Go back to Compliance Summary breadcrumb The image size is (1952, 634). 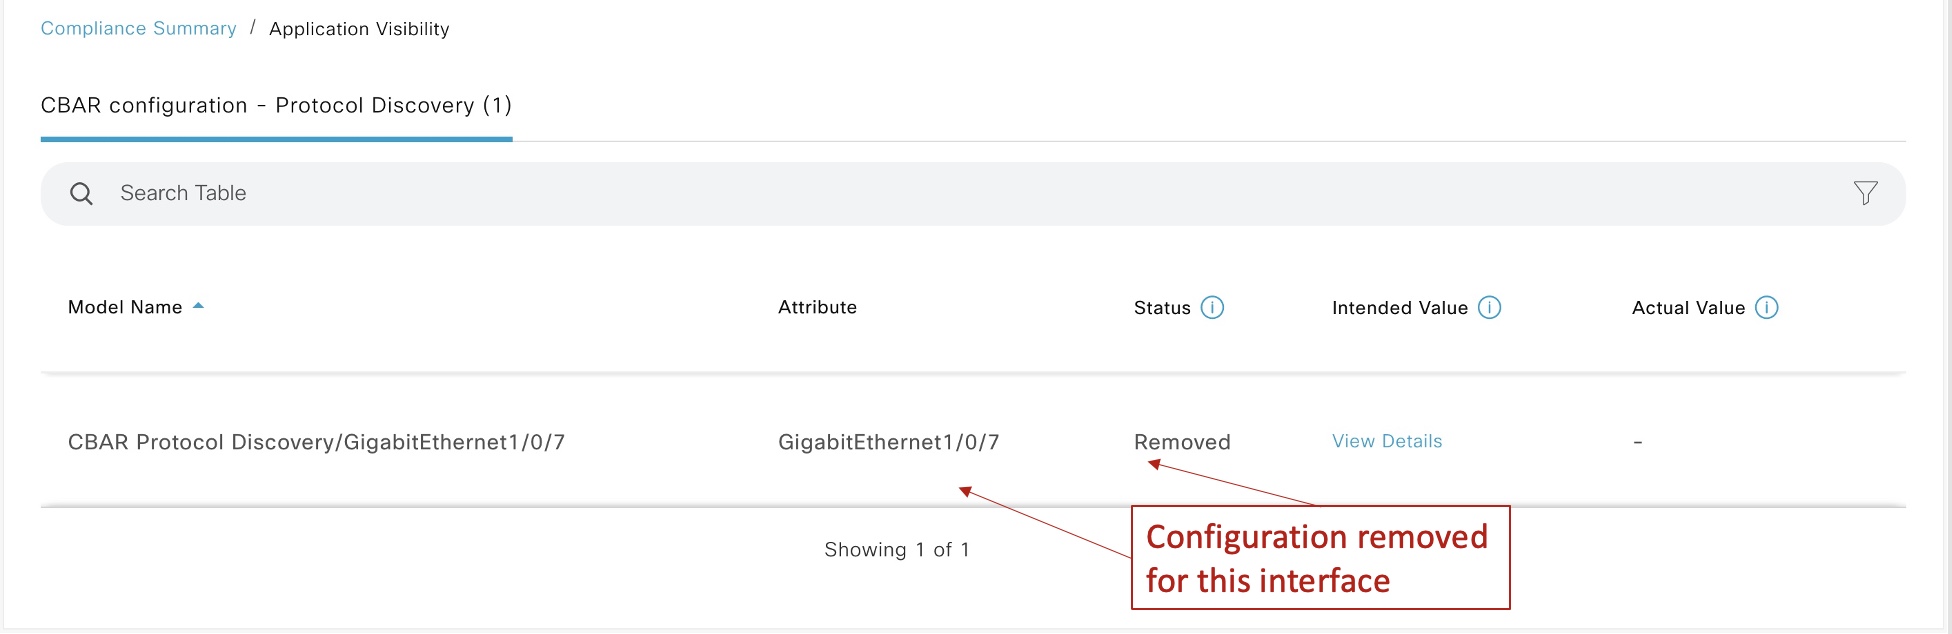(x=138, y=29)
